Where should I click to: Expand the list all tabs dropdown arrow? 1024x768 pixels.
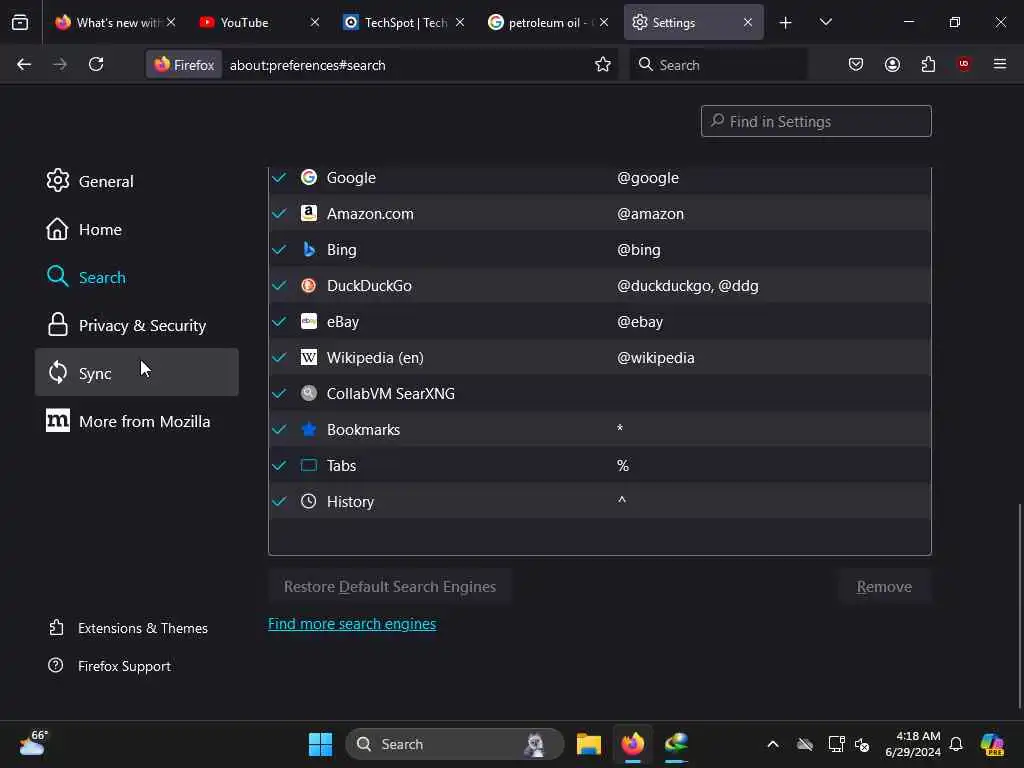pos(825,22)
